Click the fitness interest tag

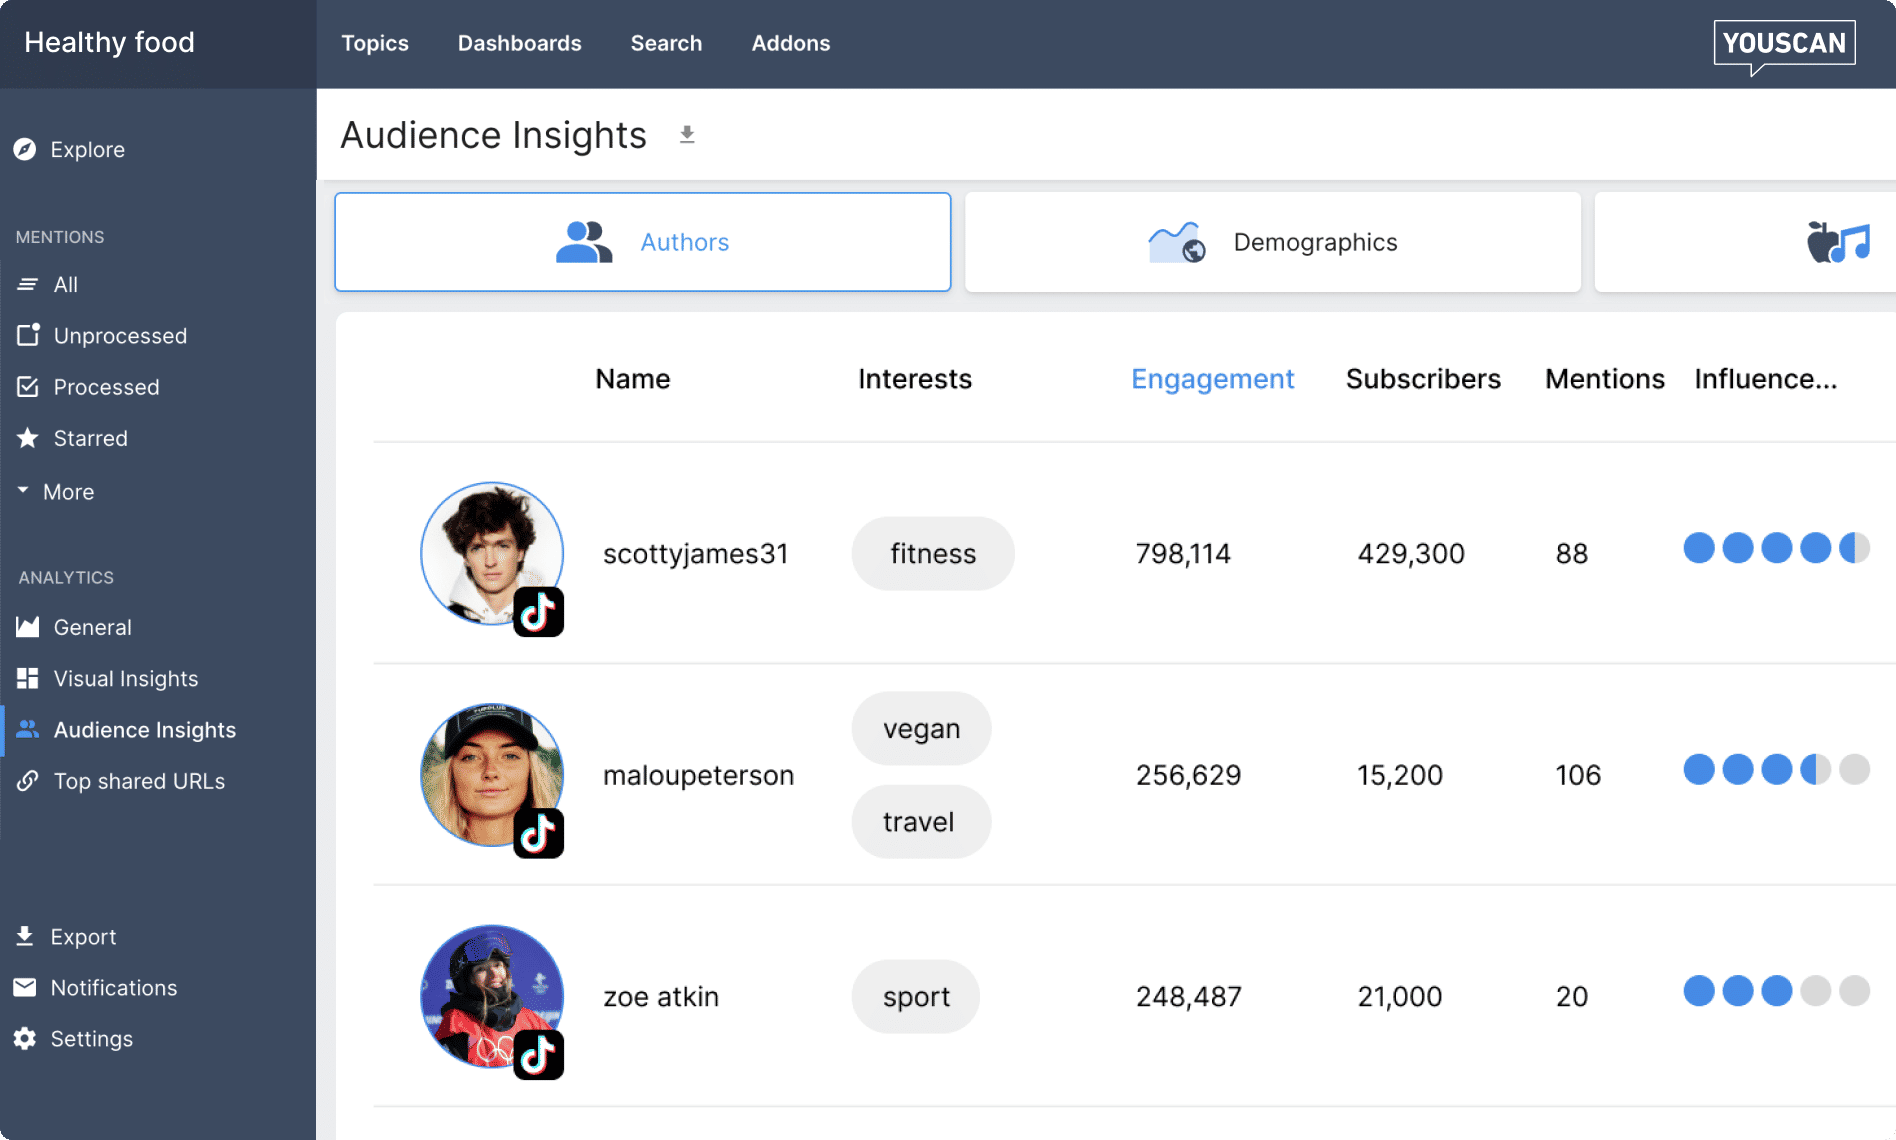(932, 554)
